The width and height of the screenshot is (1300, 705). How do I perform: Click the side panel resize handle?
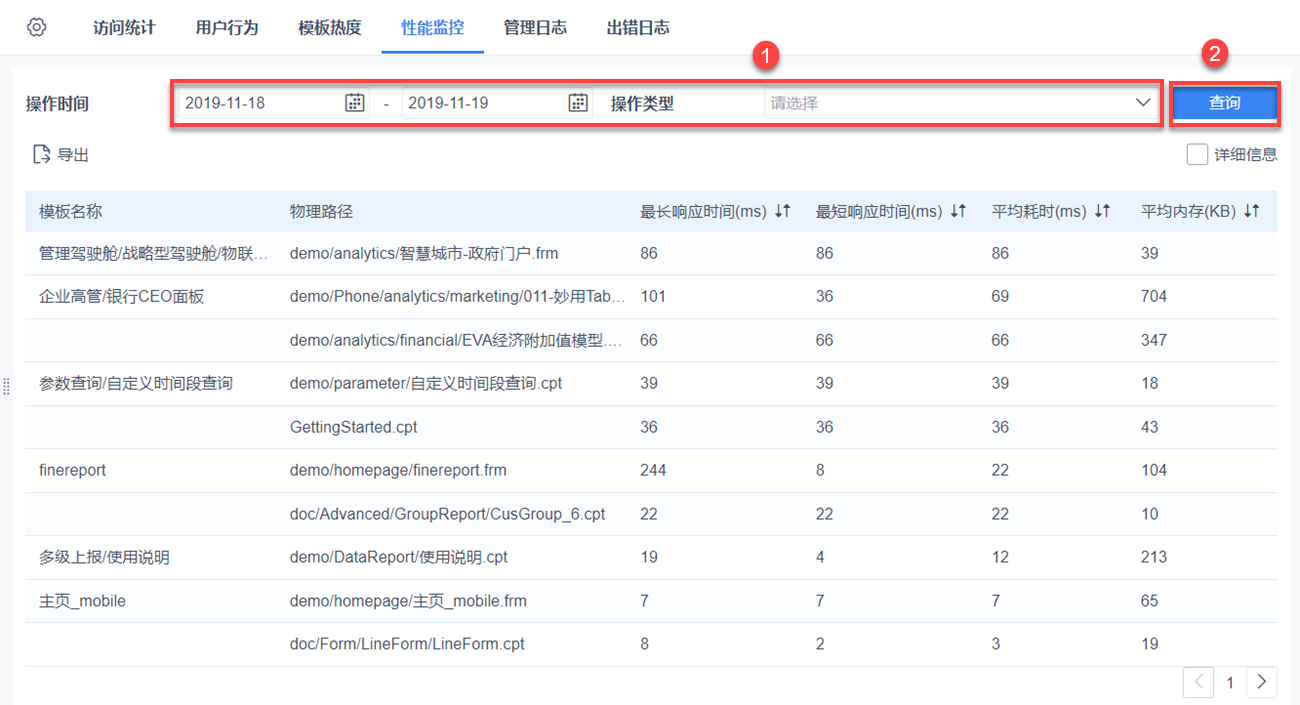coord(6,386)
